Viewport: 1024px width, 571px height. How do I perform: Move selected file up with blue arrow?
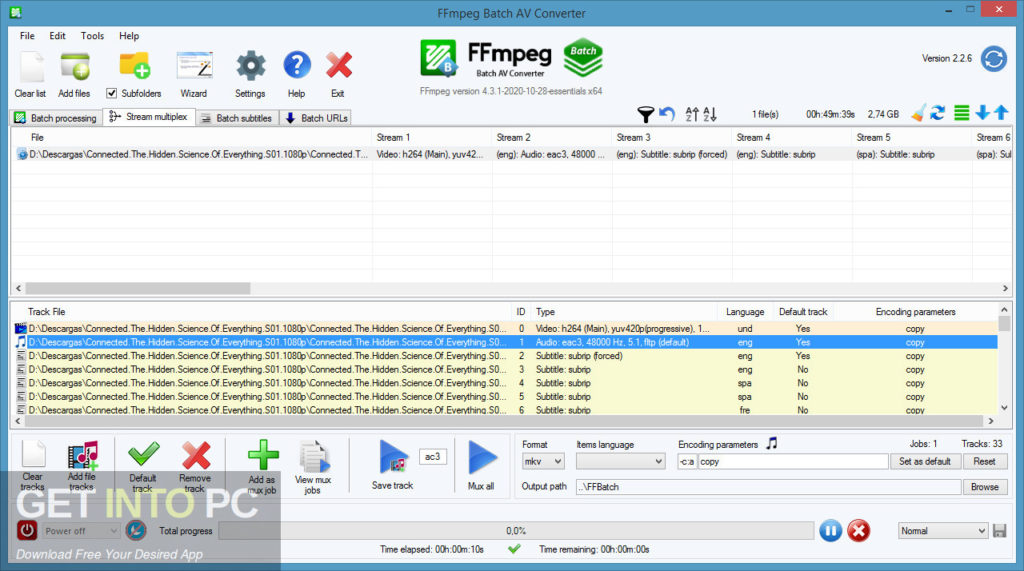pyautogui.click(x=1001, y=113)
